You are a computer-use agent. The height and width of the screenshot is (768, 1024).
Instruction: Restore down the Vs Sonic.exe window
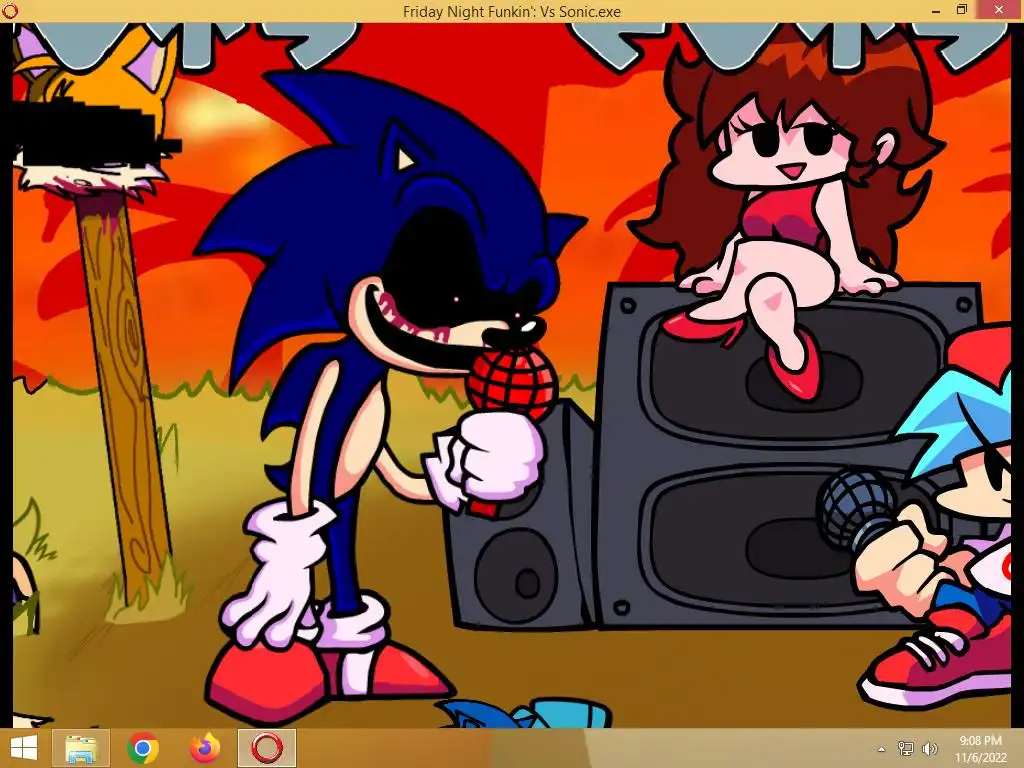tap(961, 10)
